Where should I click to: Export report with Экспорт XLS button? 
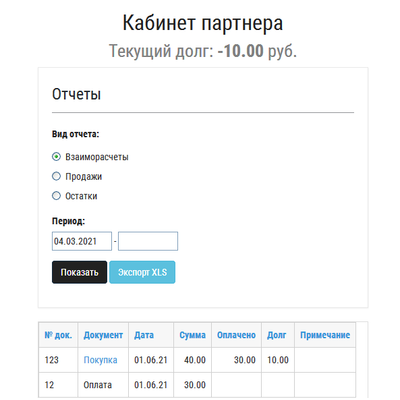click(x=142, y=272)
